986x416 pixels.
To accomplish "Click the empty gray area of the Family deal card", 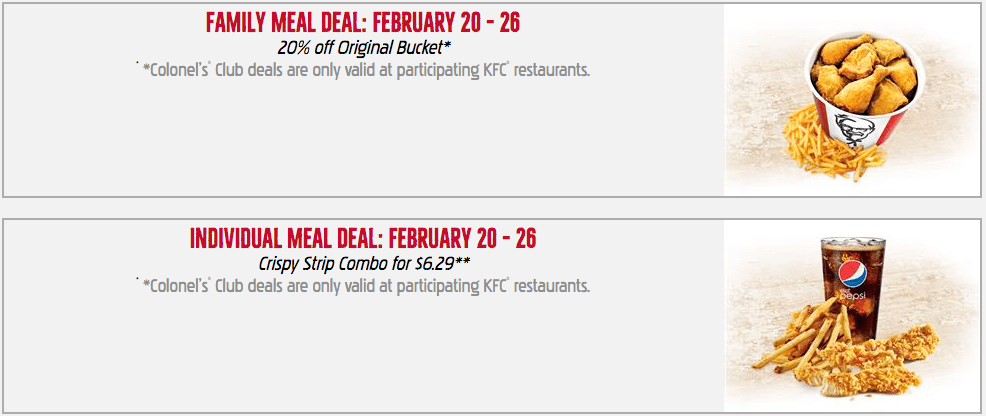I will (x=363, y=138).
